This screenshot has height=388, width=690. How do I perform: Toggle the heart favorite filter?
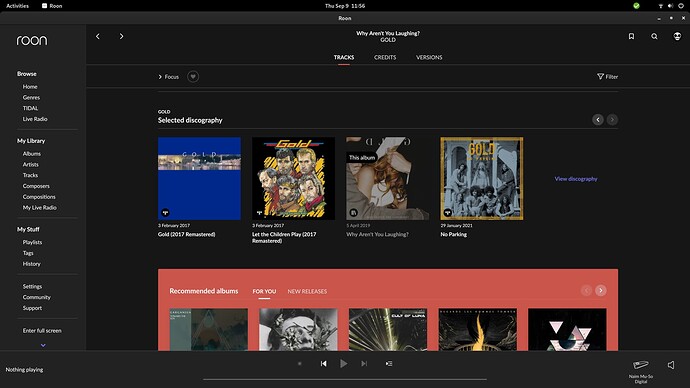[x=193, y=77]
